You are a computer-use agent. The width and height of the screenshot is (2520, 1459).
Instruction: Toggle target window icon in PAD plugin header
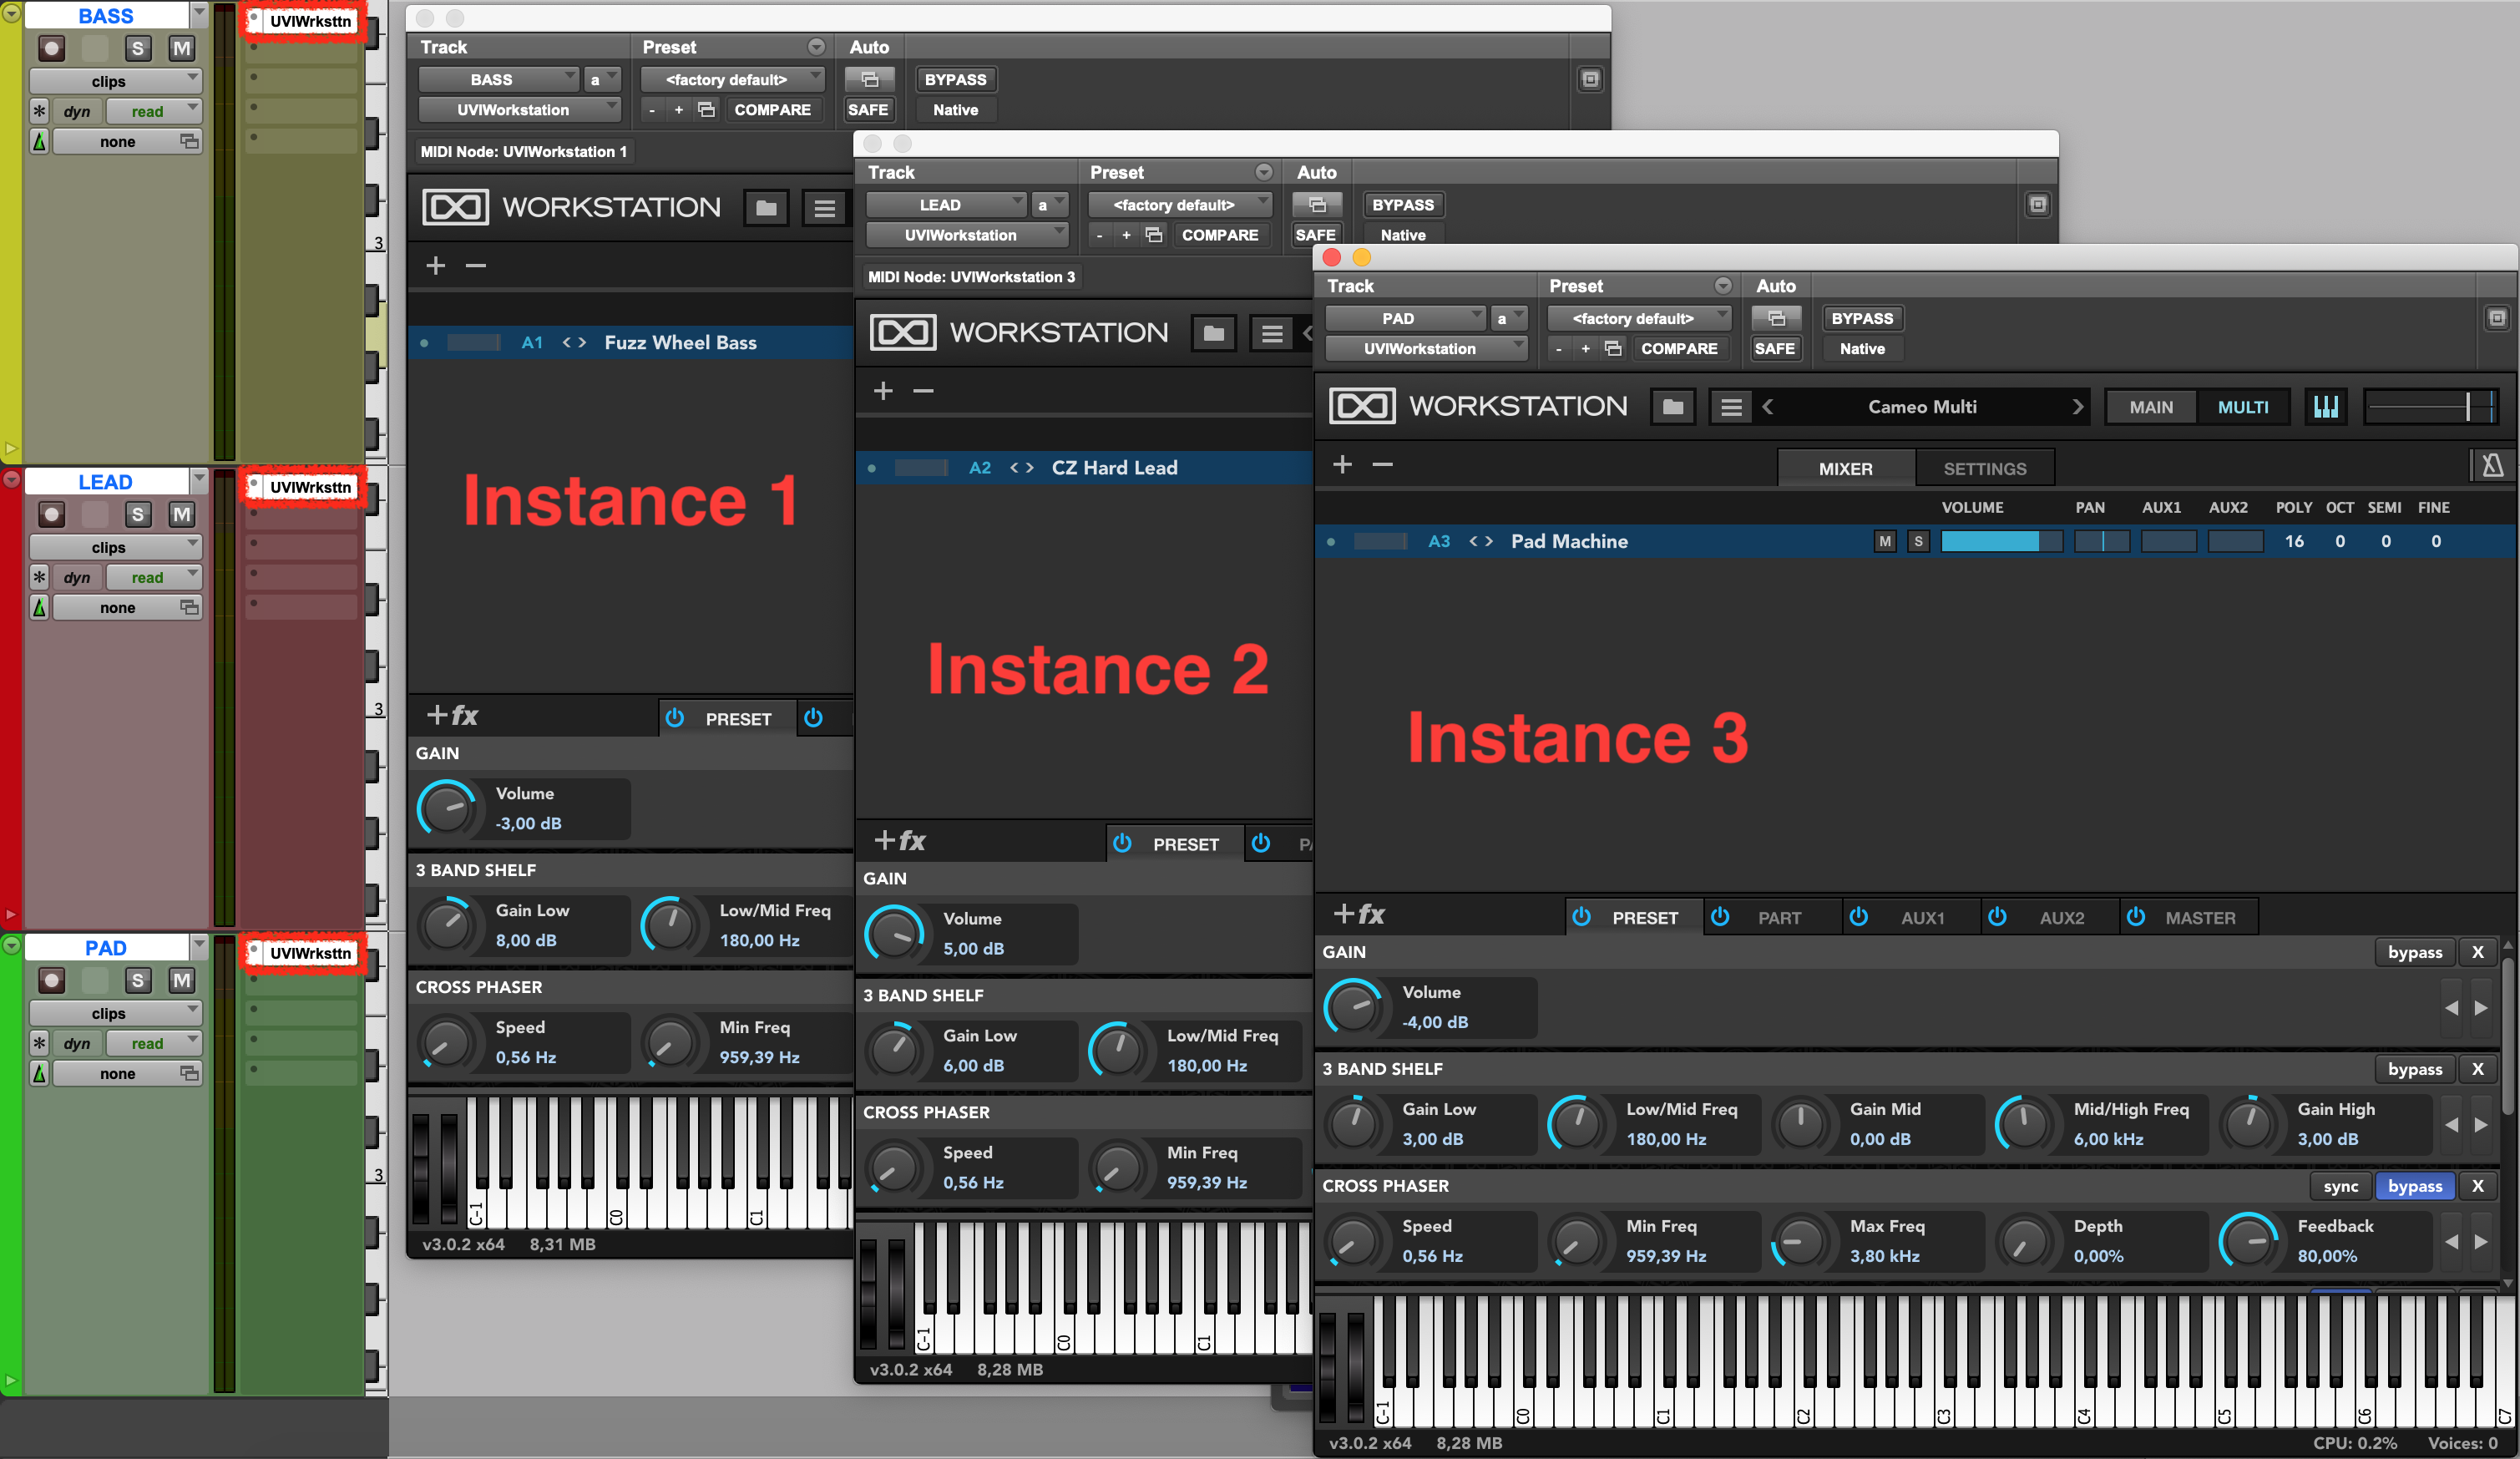click(2496, 318)
